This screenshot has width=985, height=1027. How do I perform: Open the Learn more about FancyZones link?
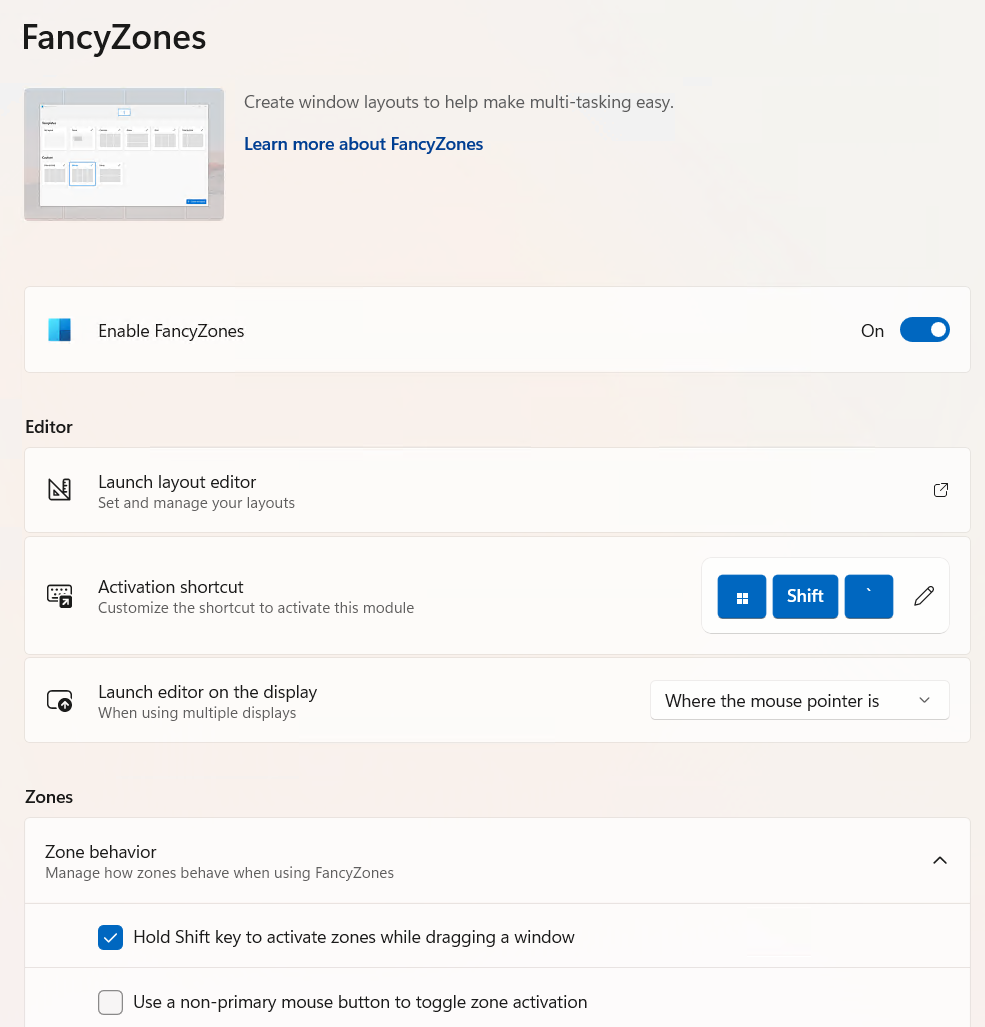(x=363, y=144)
